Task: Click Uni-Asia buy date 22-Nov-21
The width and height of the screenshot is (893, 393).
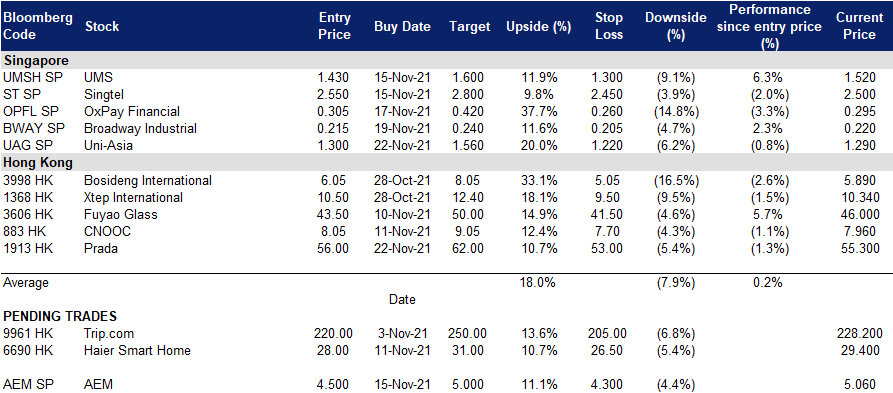Action: [x=402, y=146]
